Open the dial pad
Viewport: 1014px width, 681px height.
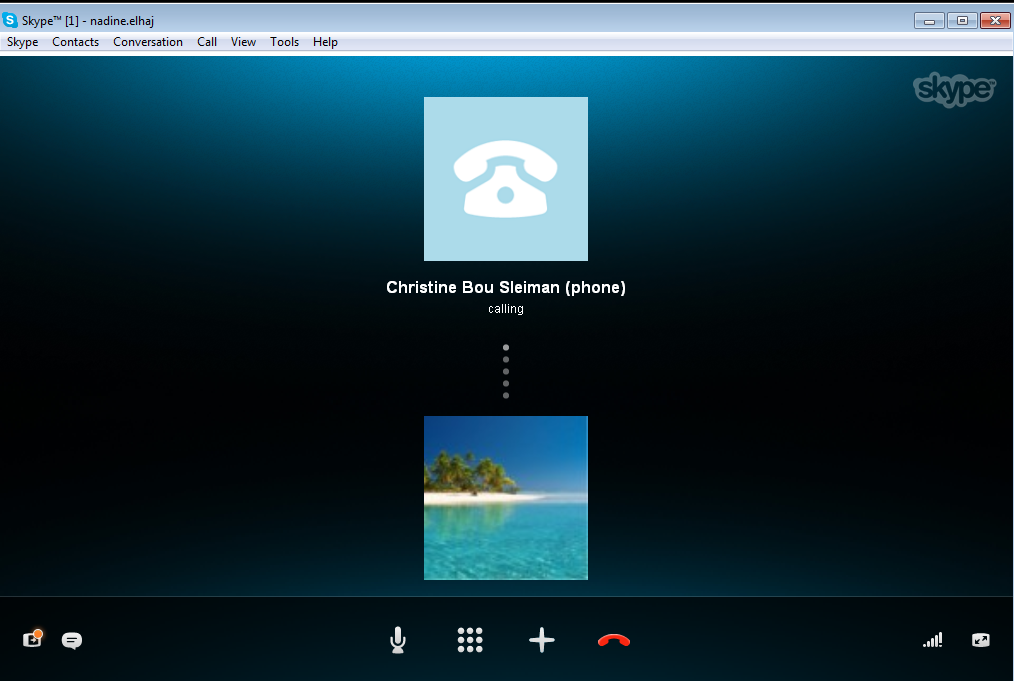(469, 640)
